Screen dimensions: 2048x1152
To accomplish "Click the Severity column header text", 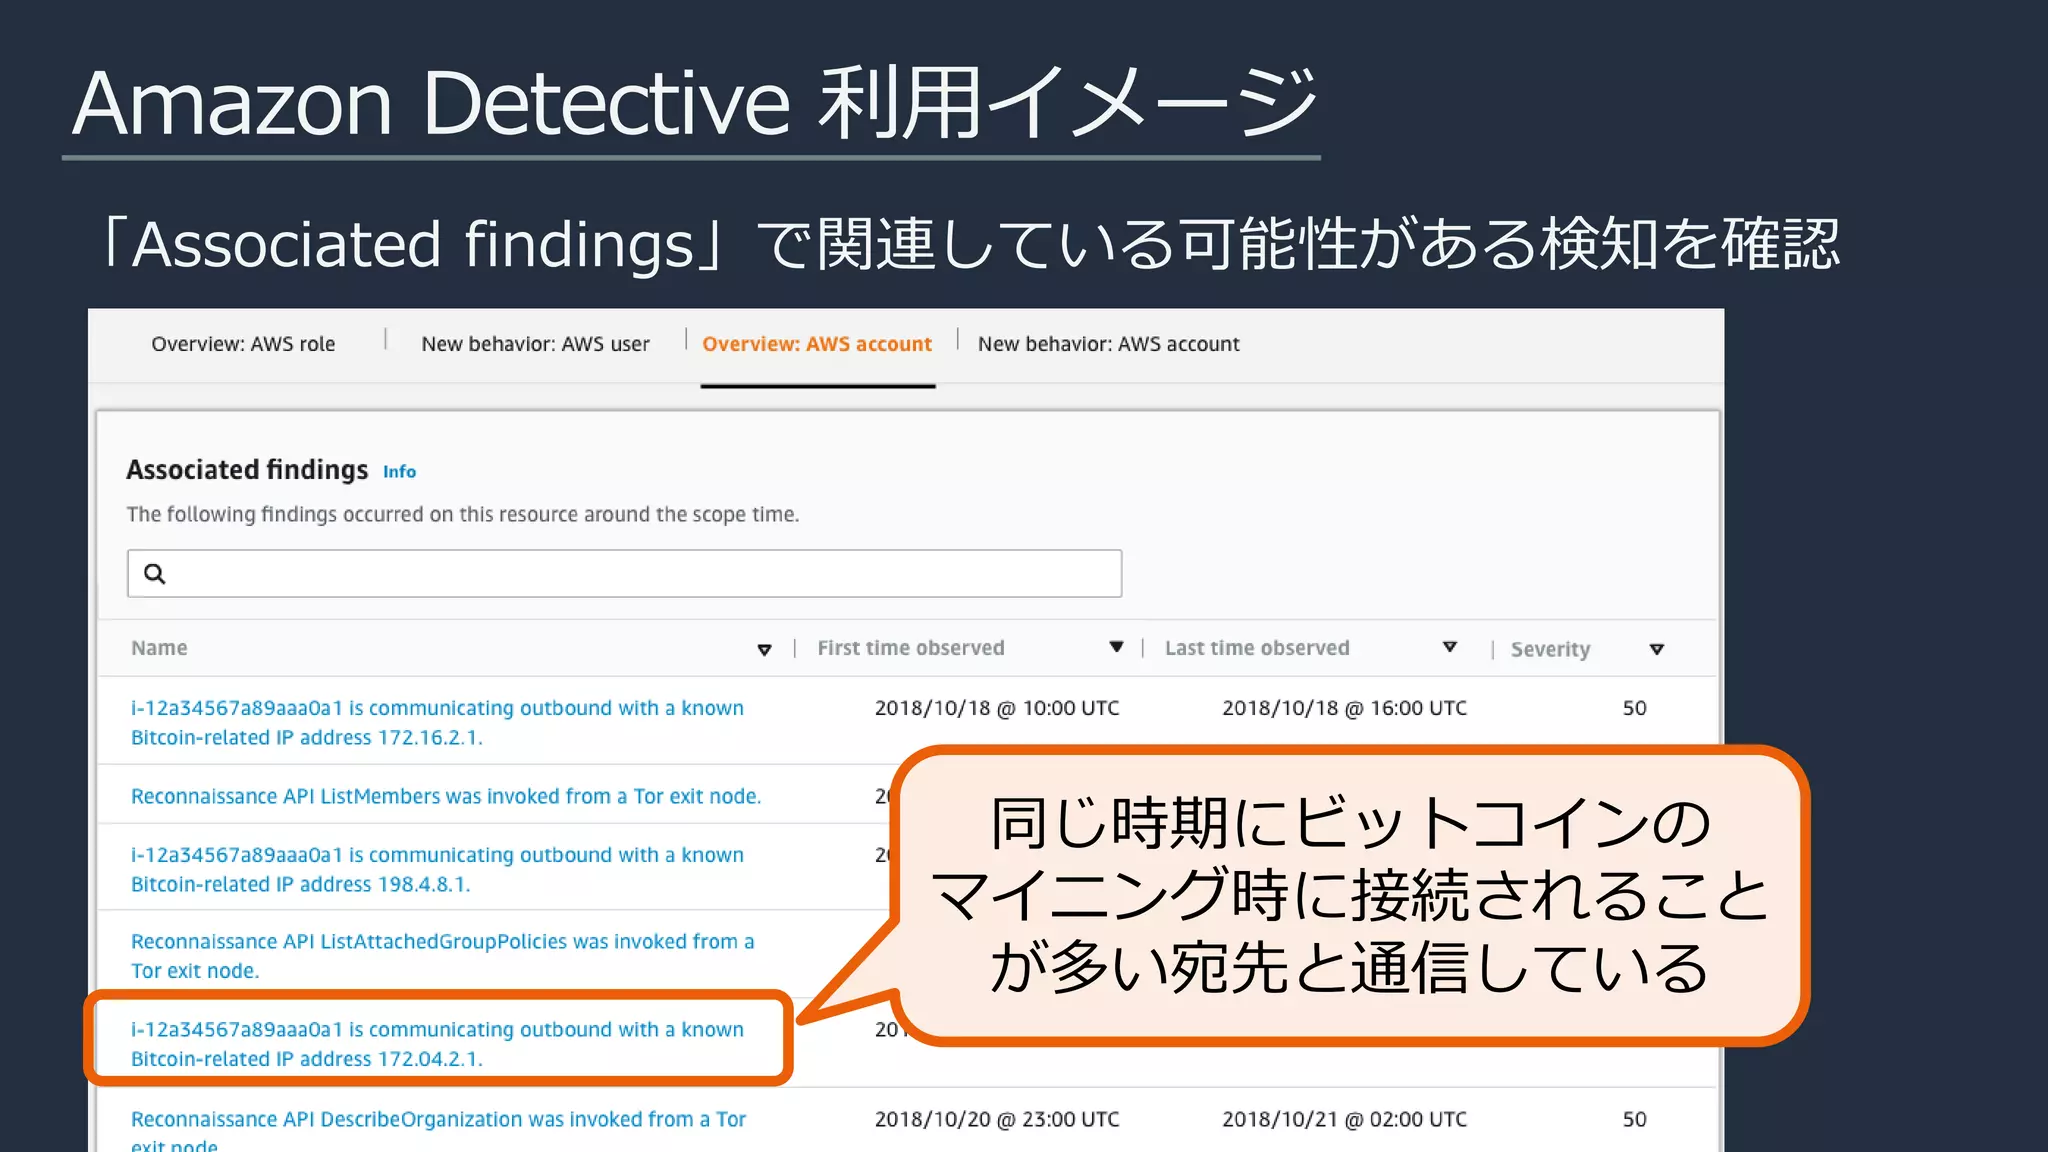I will [1550, 650].
